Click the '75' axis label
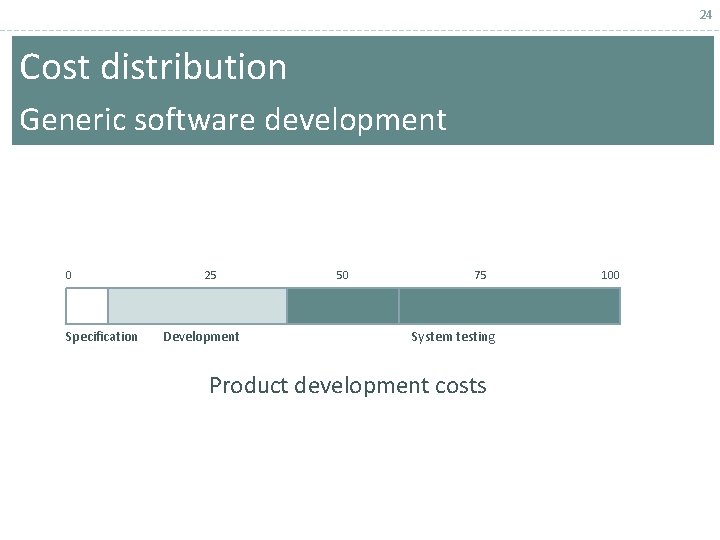 pos(480,275)
